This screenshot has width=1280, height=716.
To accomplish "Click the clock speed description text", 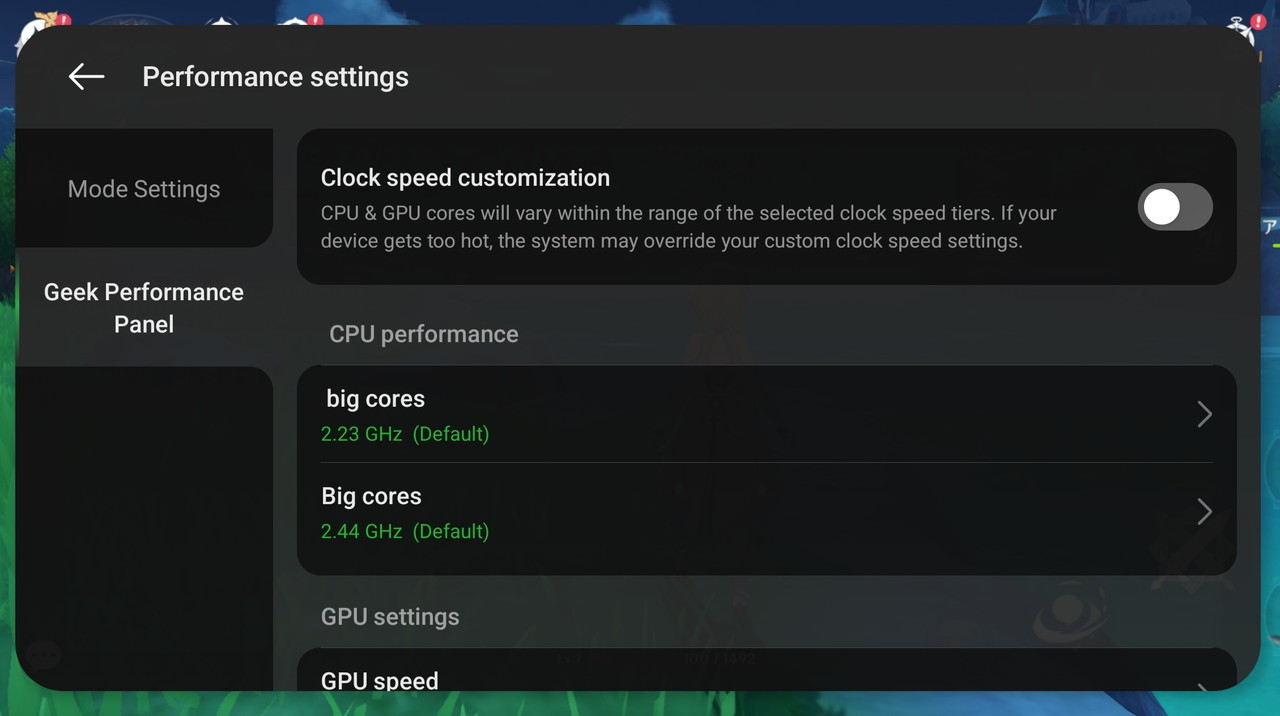I will pyautogui.click(x=688, y=227).
